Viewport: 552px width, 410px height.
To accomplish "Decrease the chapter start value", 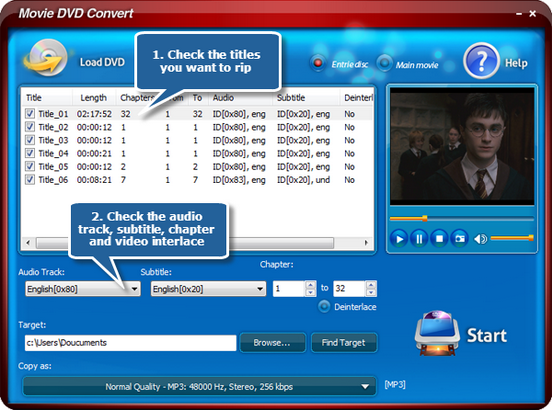I will [310, 292].
